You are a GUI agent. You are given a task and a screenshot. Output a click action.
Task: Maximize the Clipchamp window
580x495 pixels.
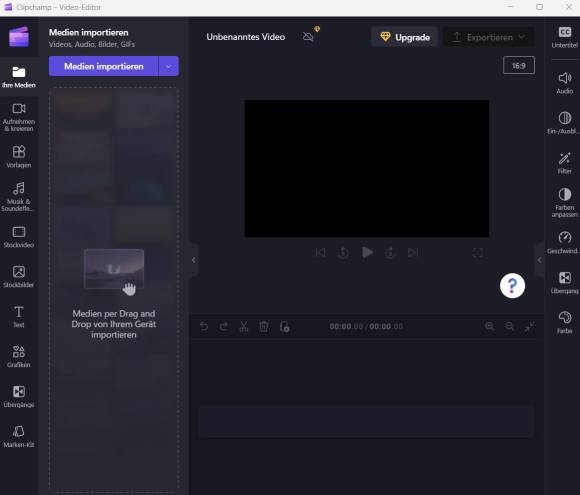click(x=540, y=7)
